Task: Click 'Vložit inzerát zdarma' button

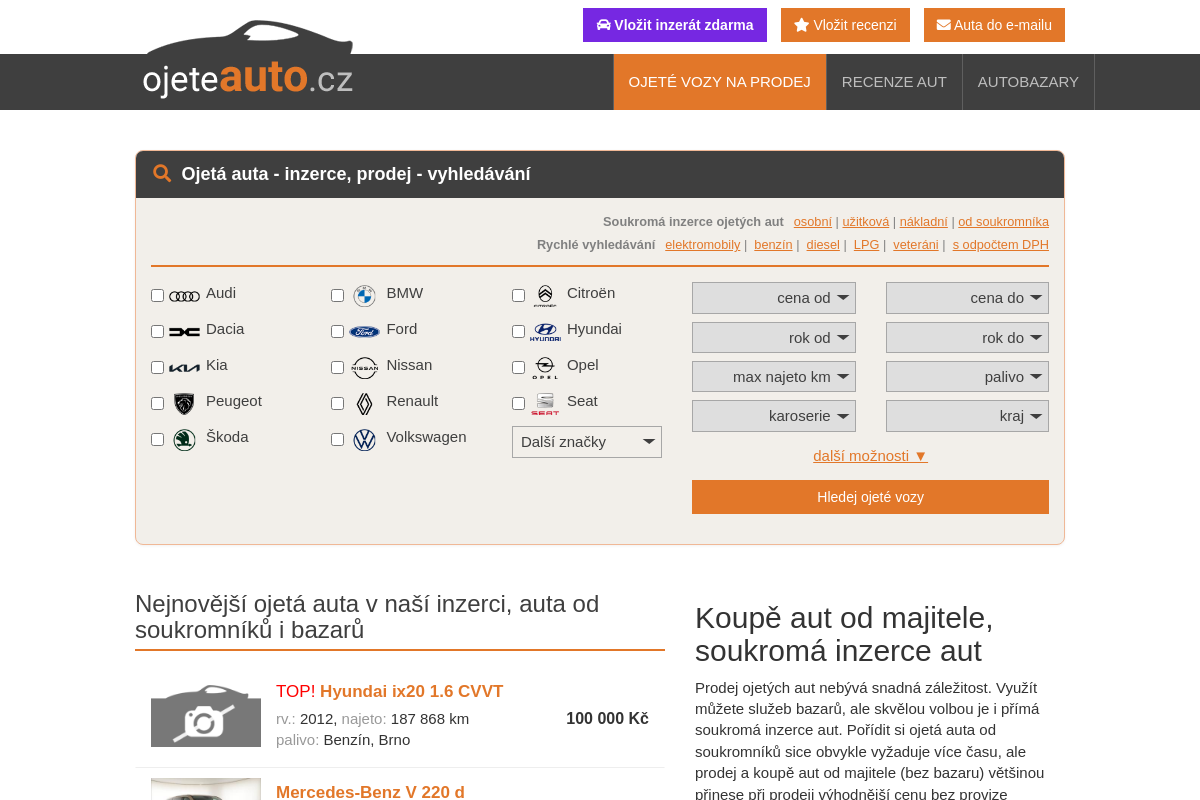Action: (675, 25)
